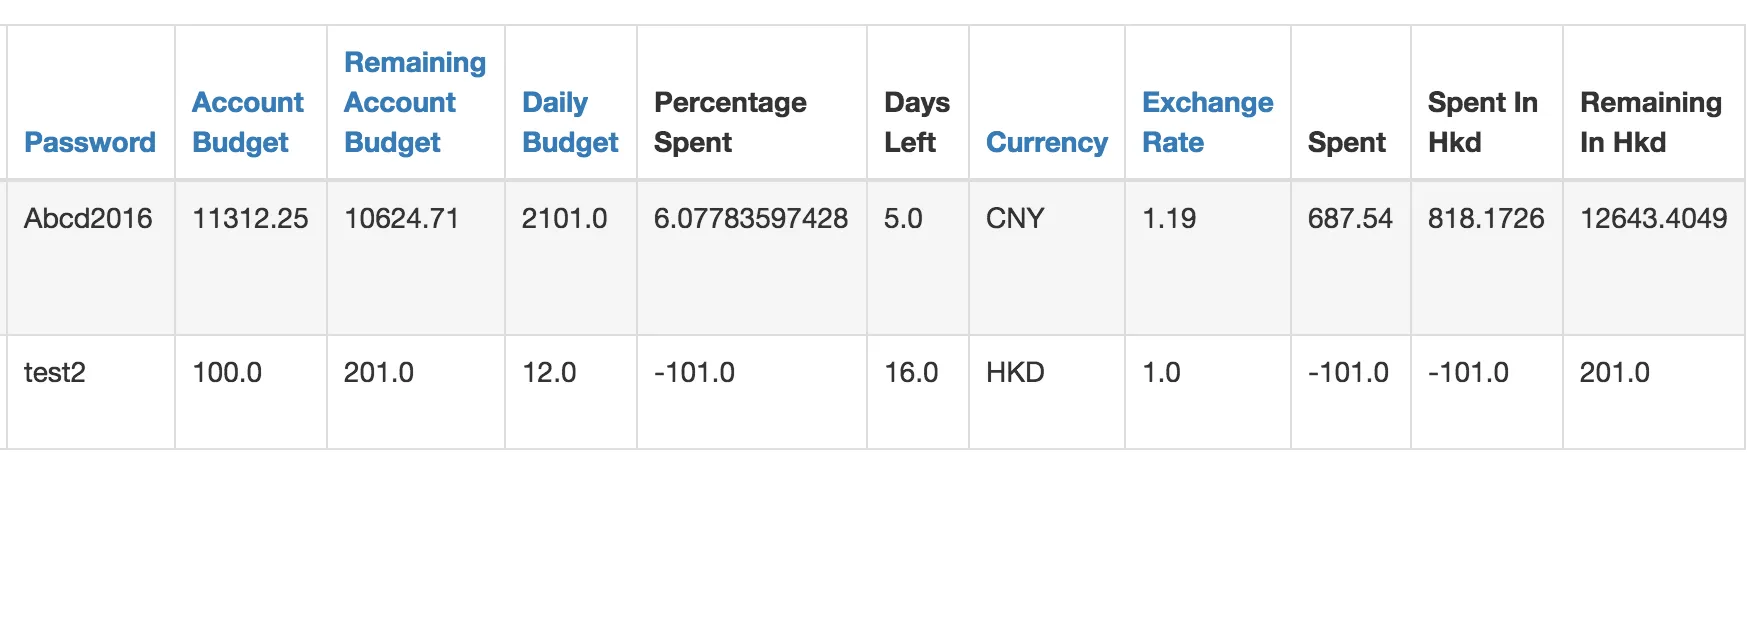
Task: Select the 11312.25 account budget value
Action: [250, 218]
